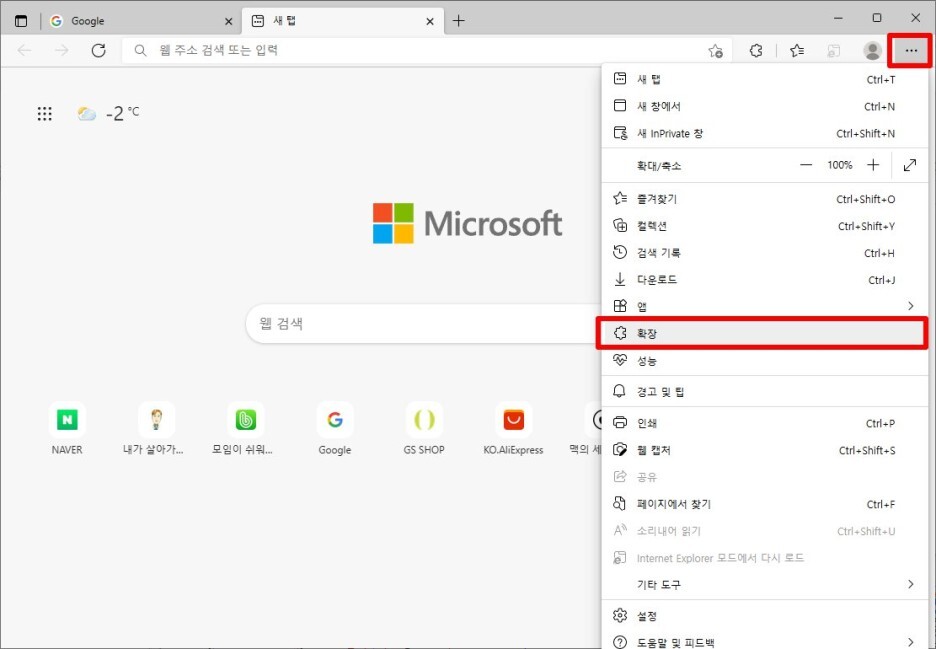Screen dimensions: 936x649
Task: Open the NAVER quick link
Action: pos(67,429)
